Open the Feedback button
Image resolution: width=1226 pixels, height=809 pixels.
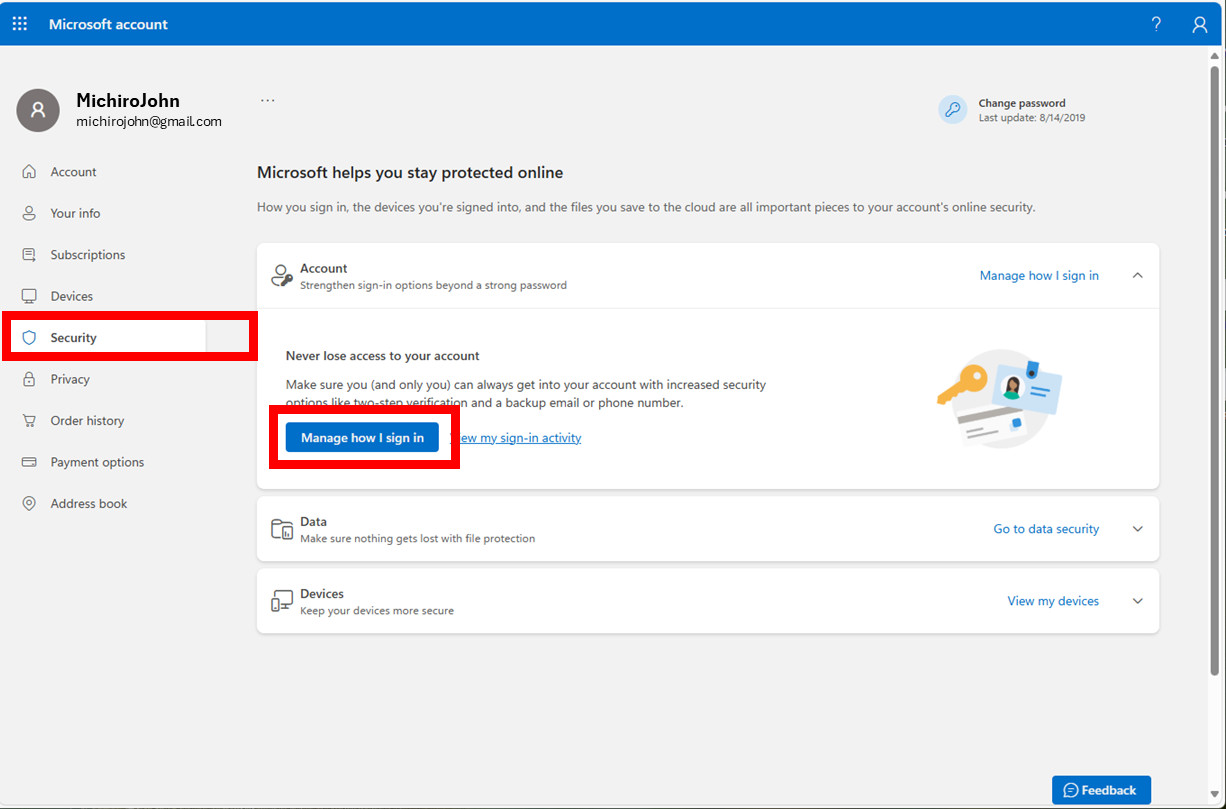coord(1101,790)
